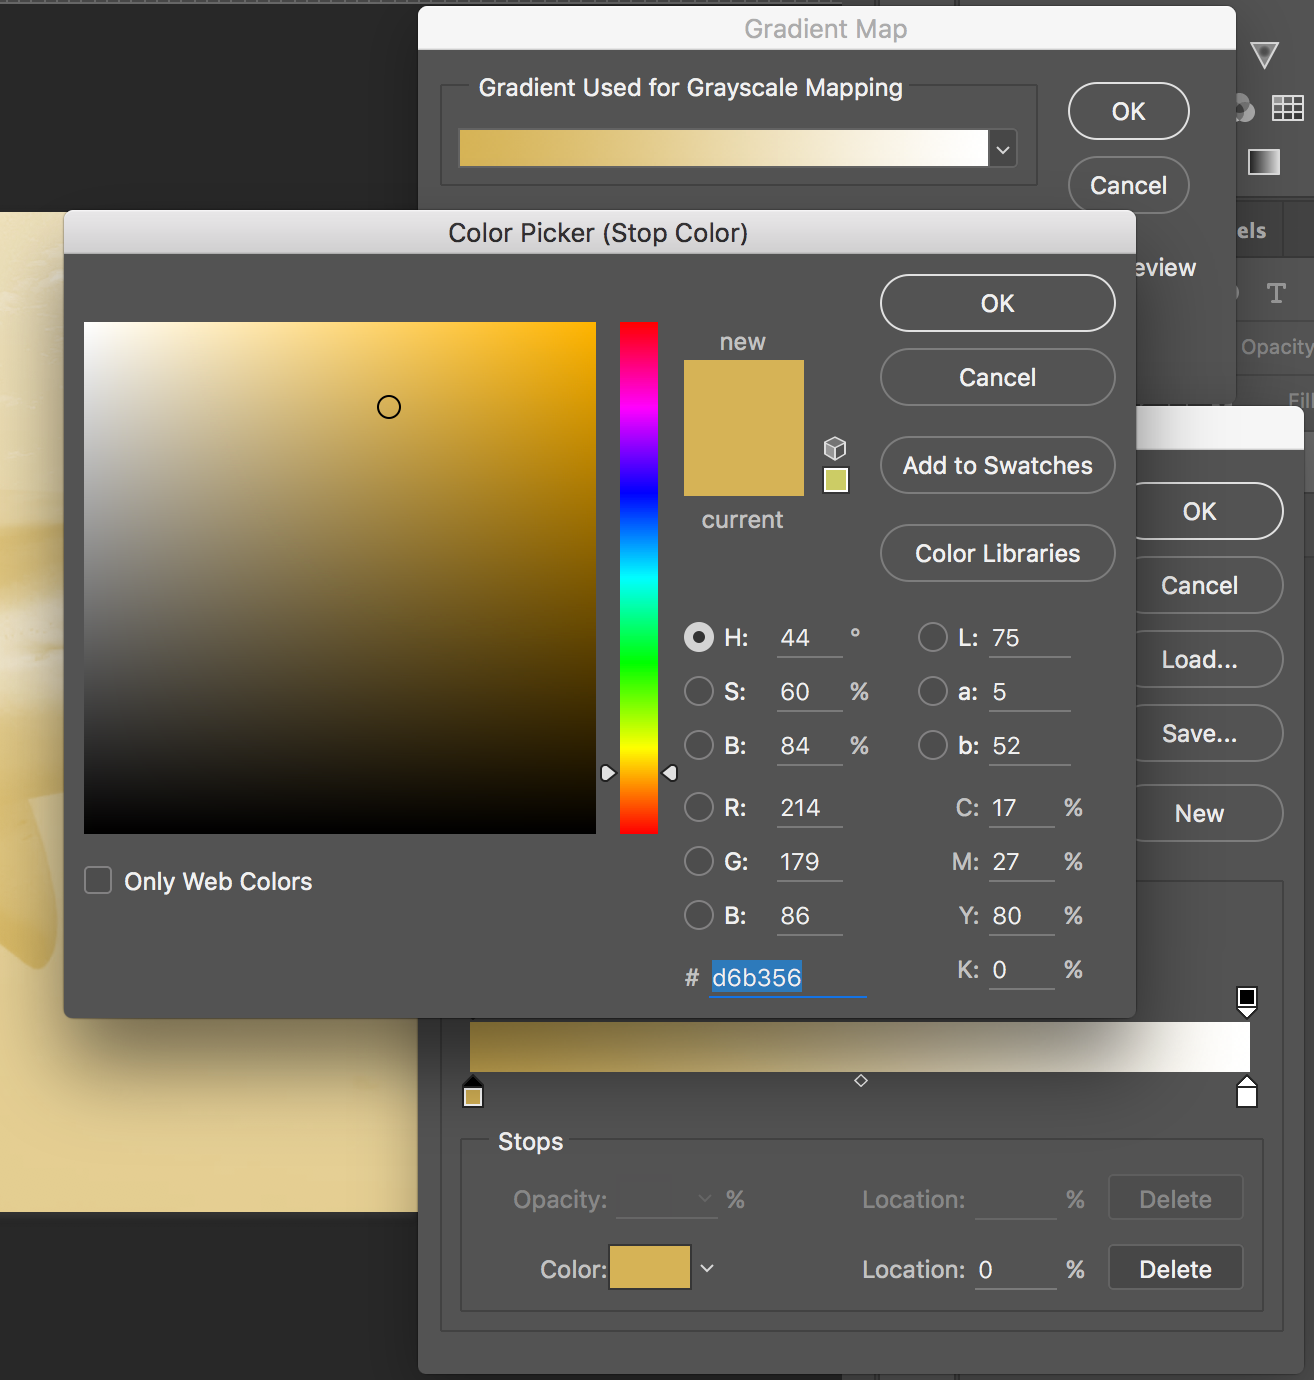Click the midpoint diamond under the gradient bar

[861, 1081]
